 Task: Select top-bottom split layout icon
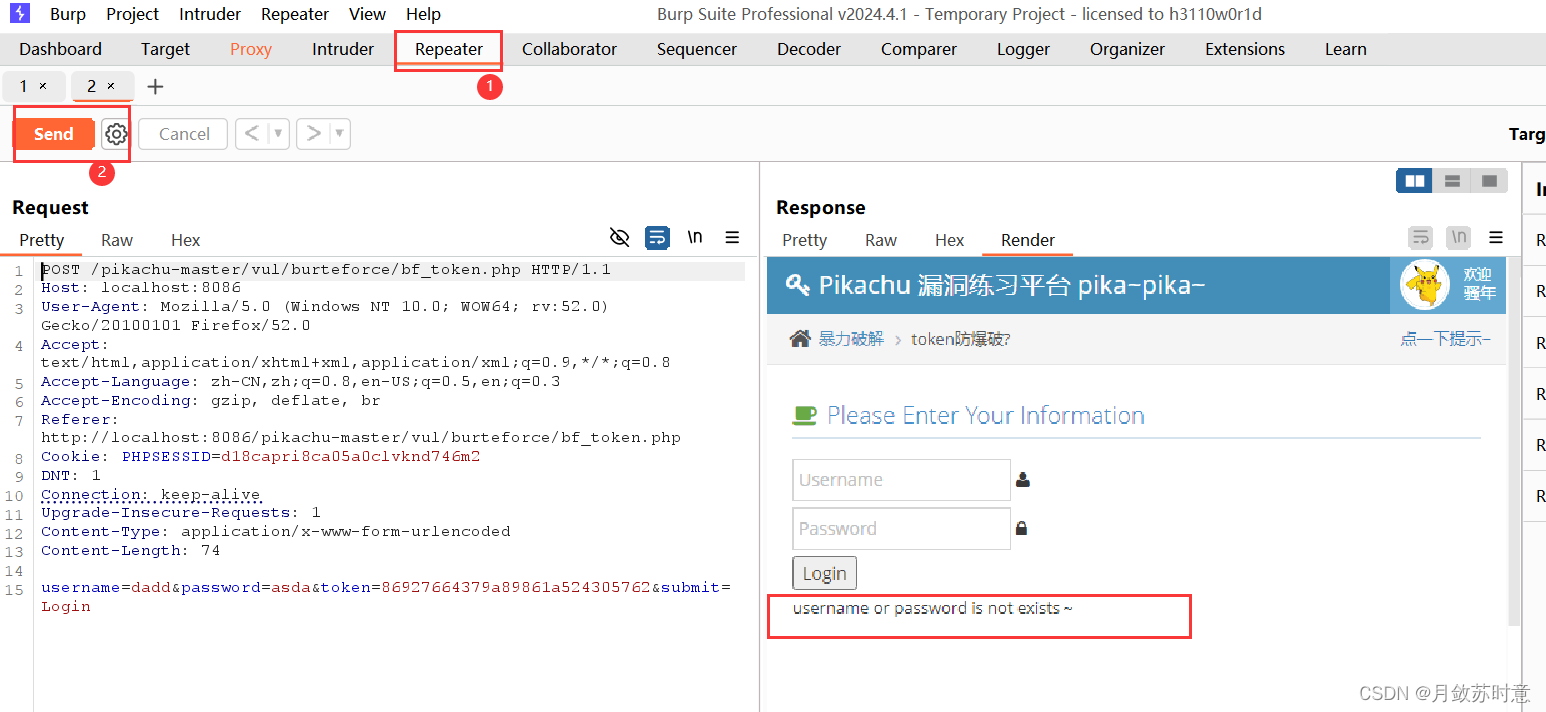point(1452,181)
